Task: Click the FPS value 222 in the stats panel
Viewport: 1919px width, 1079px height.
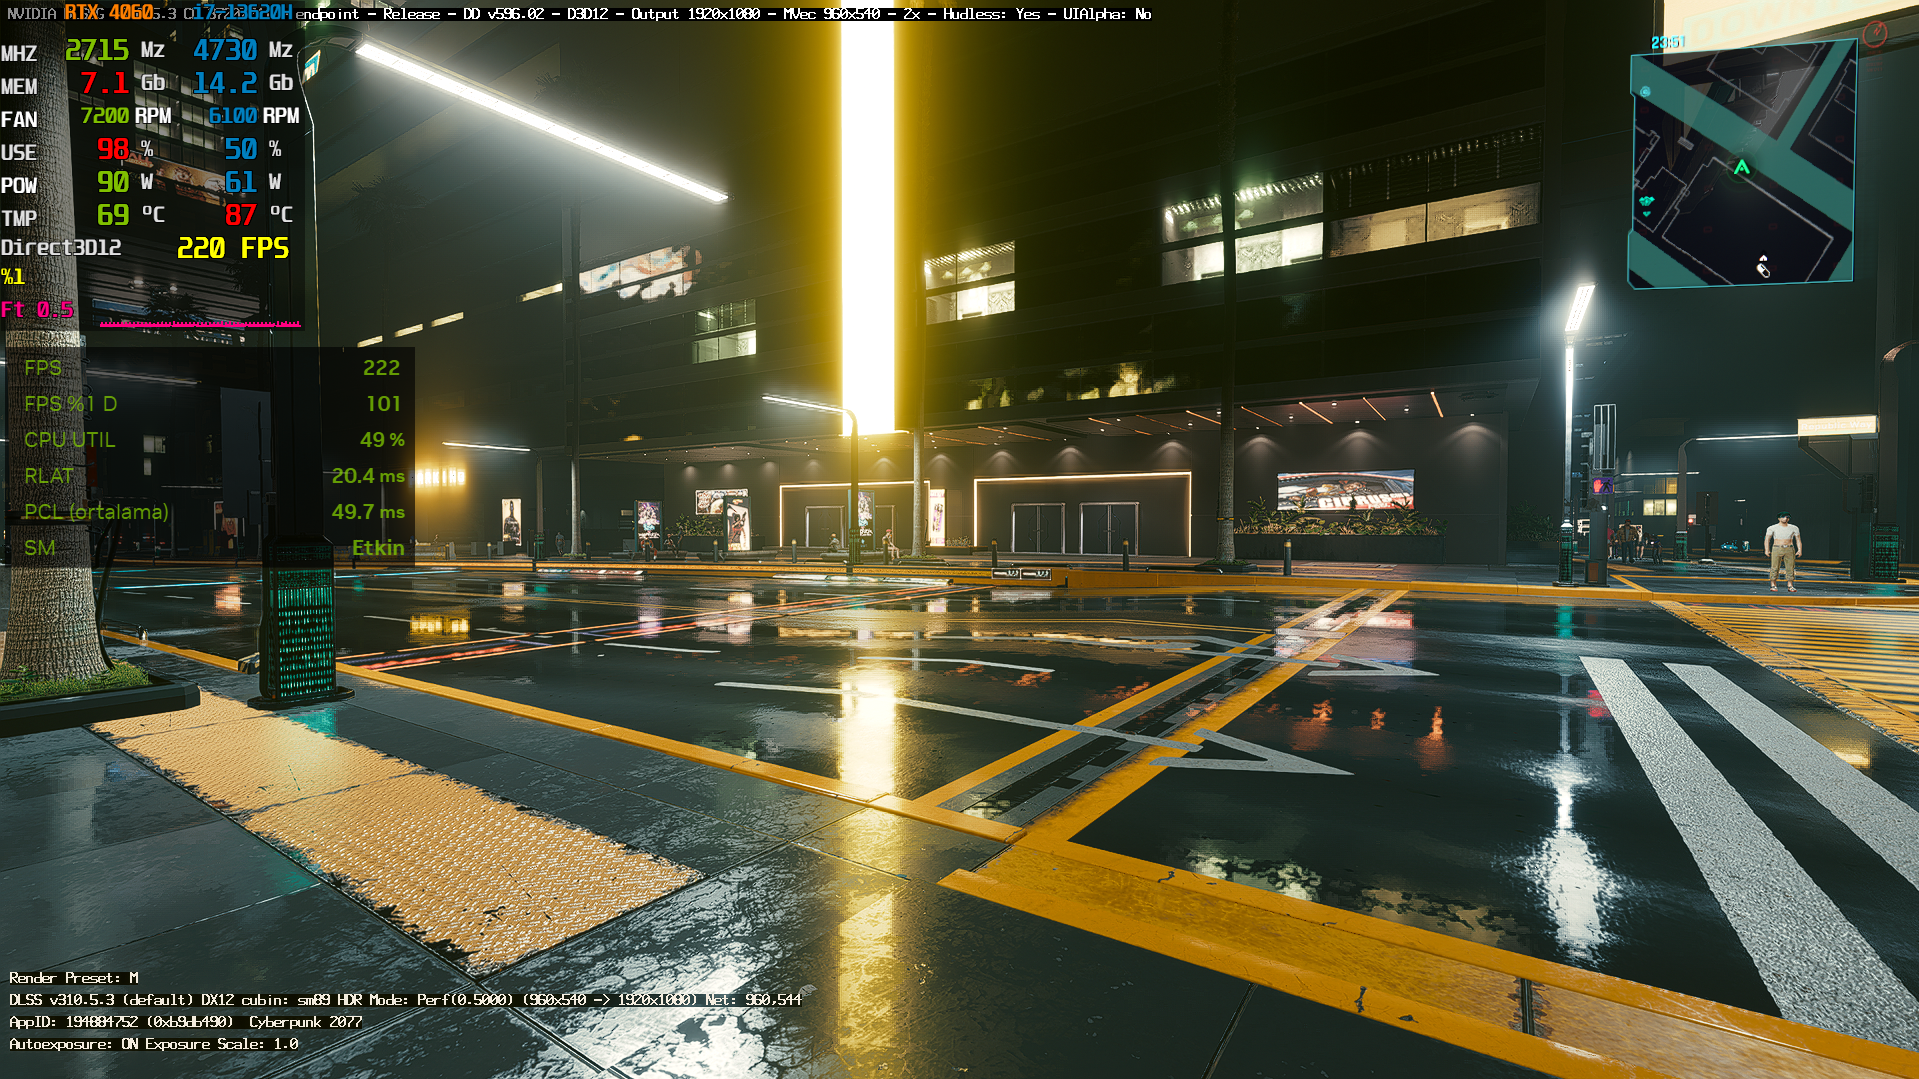Action: pyautogui.click(x=381, y=368)
